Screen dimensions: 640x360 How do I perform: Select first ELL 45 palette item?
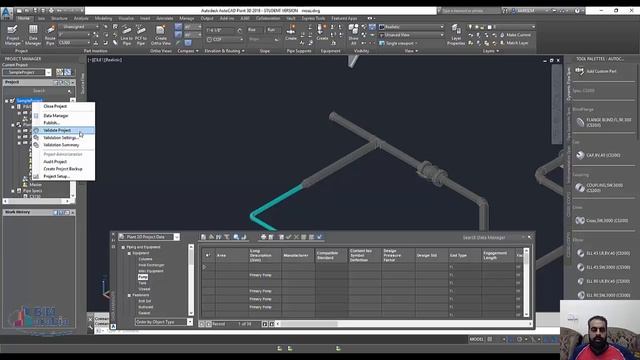pos(603,253)
